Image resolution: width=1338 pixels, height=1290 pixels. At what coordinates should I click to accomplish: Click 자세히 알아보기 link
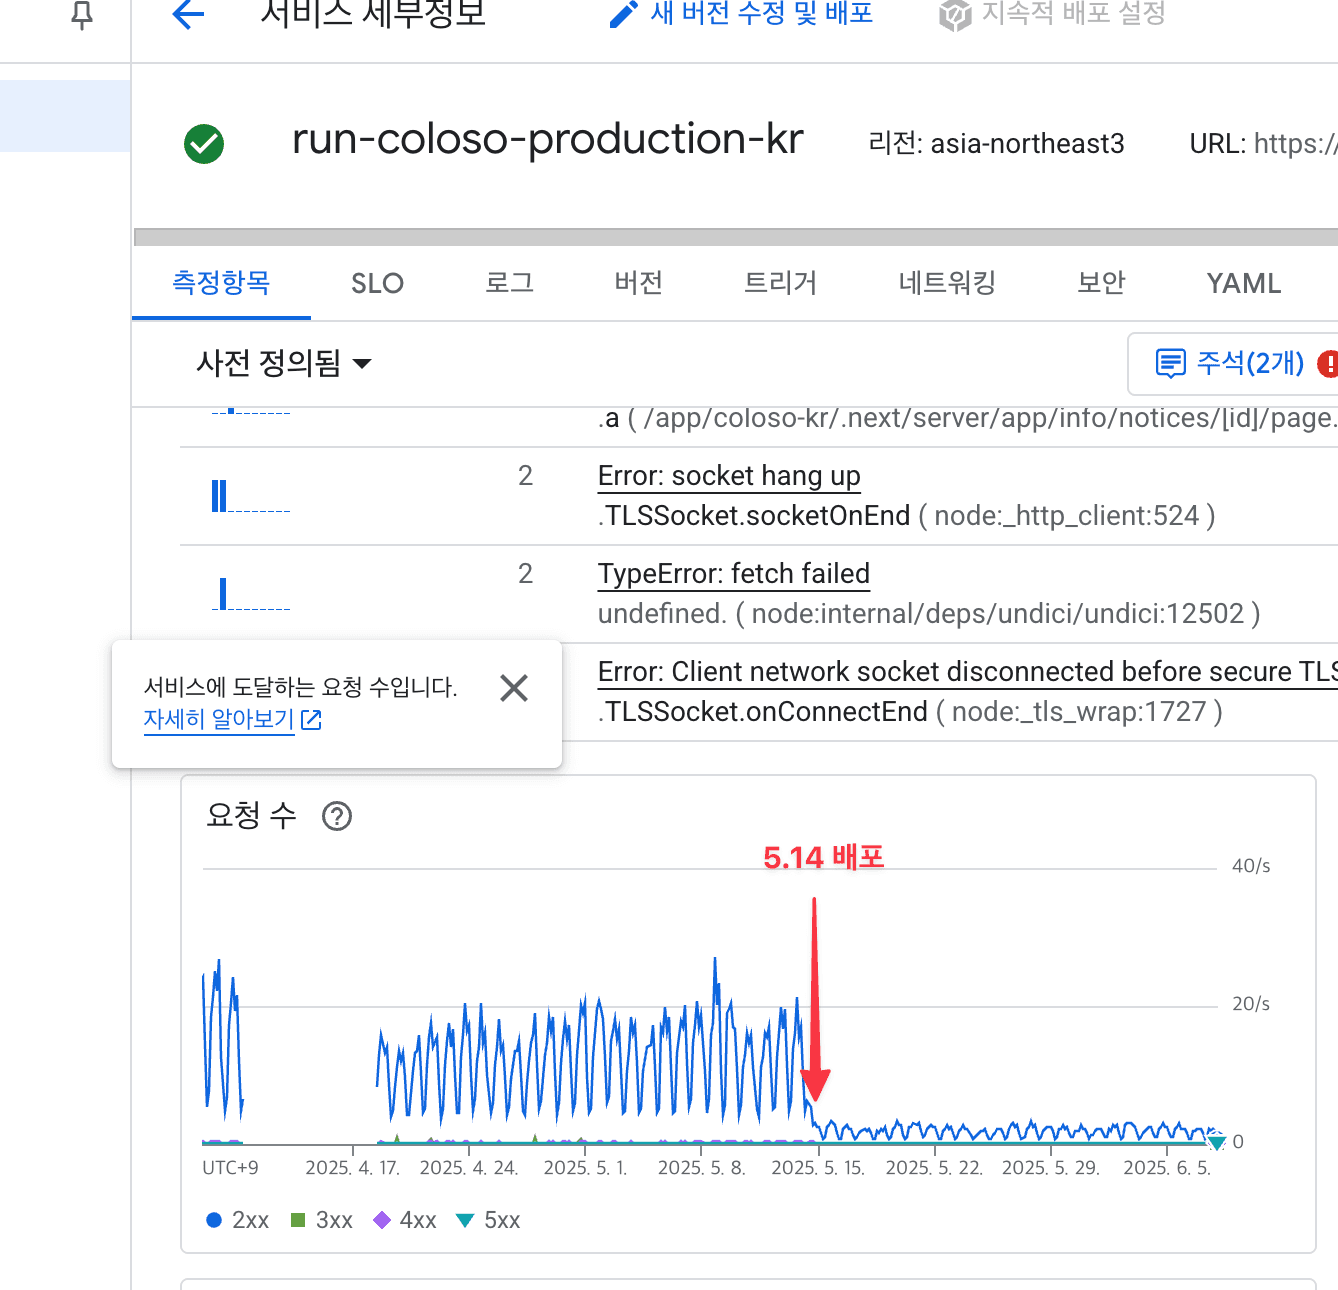pyautogui.click(x=232, y=719)
